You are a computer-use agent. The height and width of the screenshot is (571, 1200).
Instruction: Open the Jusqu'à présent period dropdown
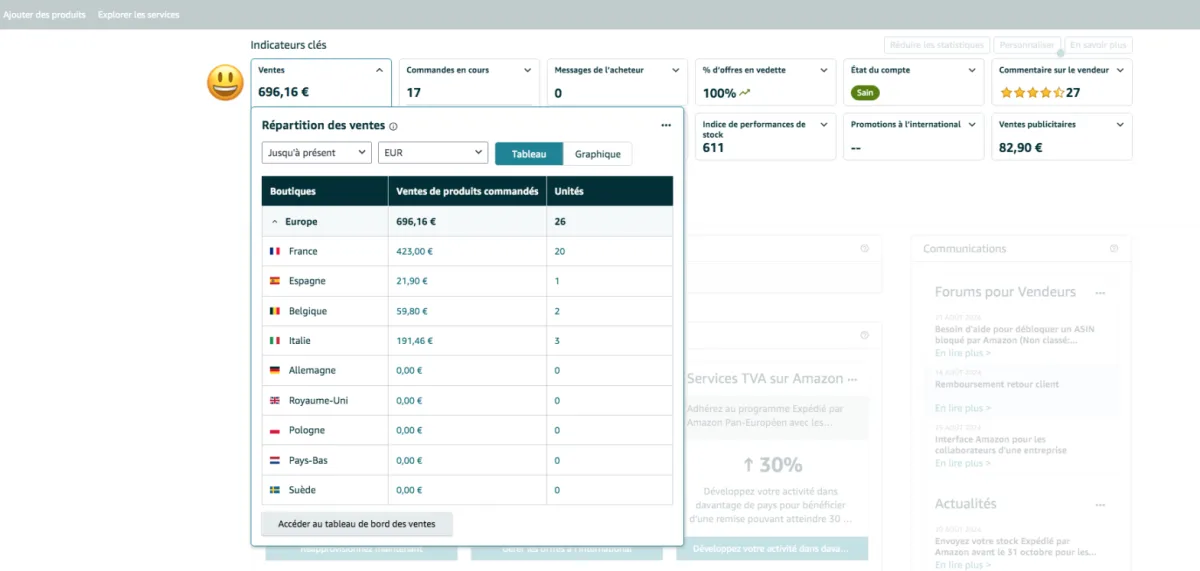coord(316,153)
